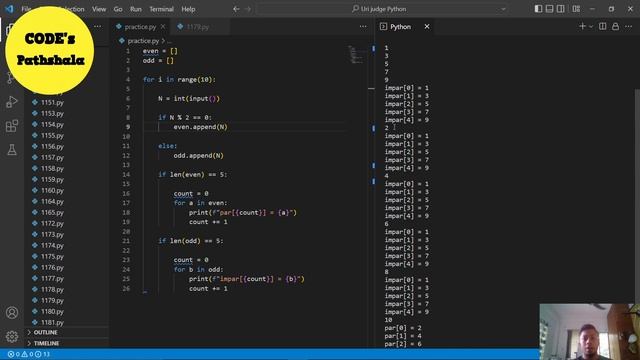The height and width of the screenshot is (360, 640).
Task: Open file 1156.py in explorer
Action: click(52, 147)
